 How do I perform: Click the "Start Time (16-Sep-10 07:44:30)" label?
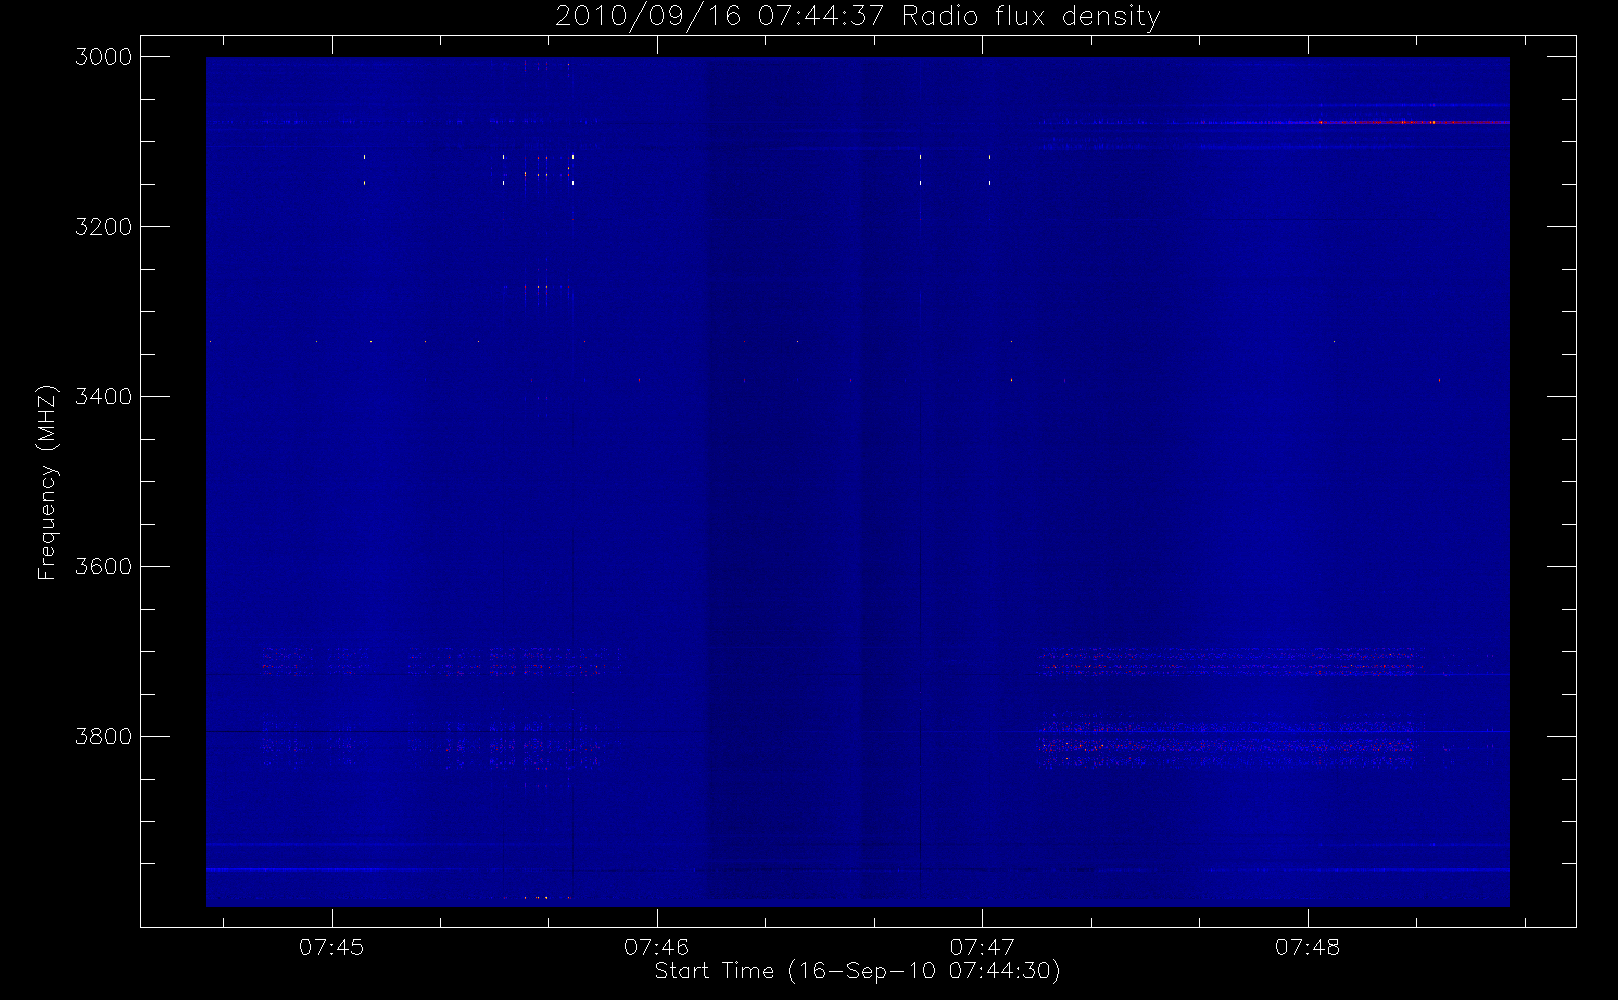pyautogui.click(x=857, y=971)
